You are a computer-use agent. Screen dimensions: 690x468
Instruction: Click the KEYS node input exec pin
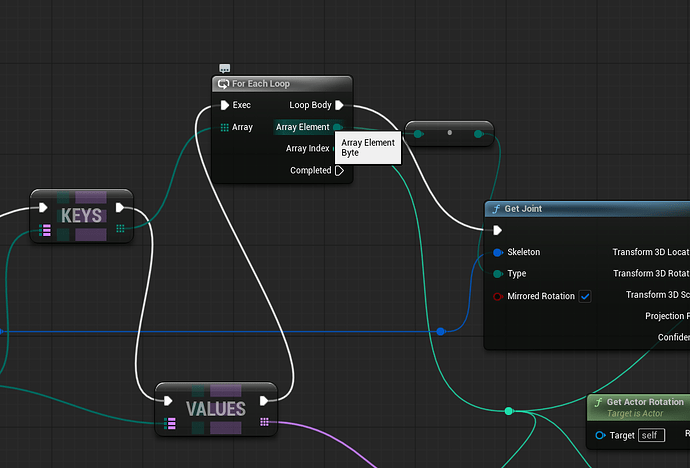click(43, 207)
